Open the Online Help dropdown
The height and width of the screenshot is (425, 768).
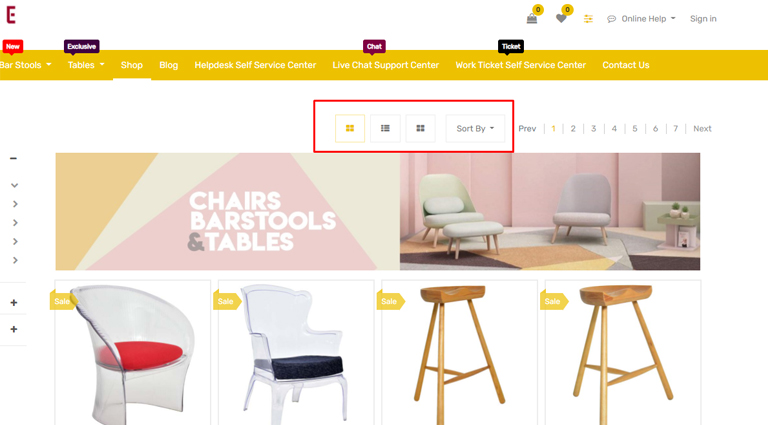tap(641, 19)
